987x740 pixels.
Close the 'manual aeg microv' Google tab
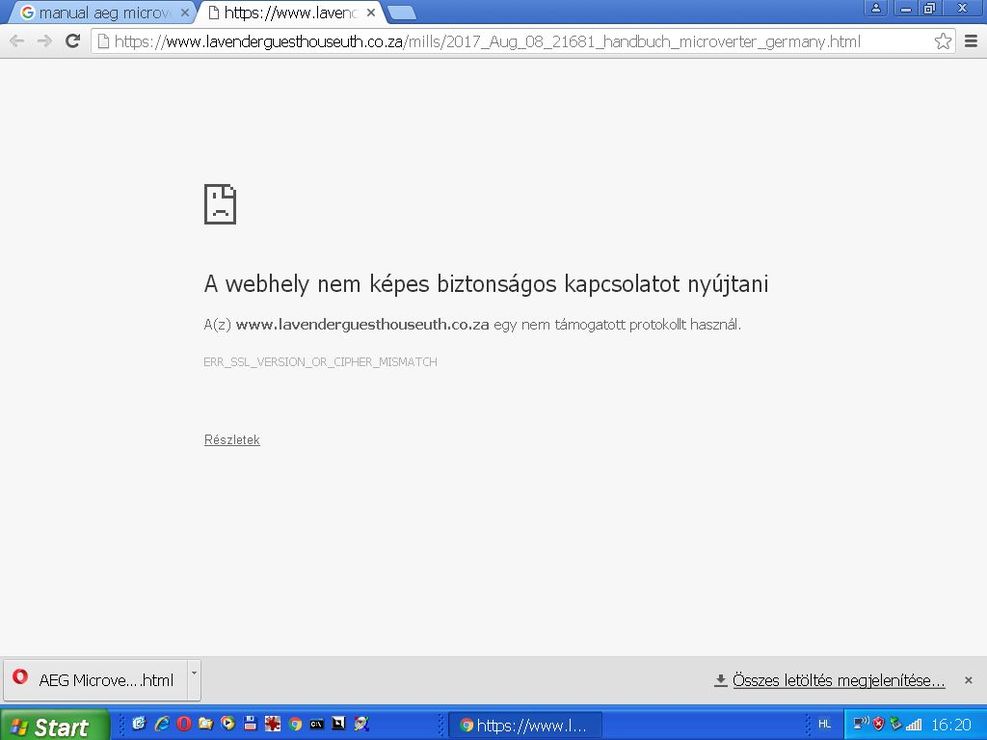tap(184, 13)
